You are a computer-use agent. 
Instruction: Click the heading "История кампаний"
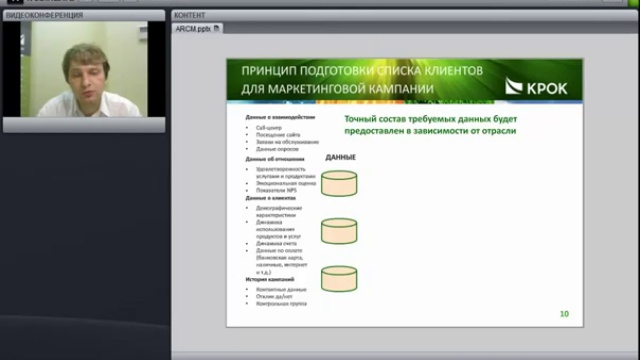tap(270, 280)
